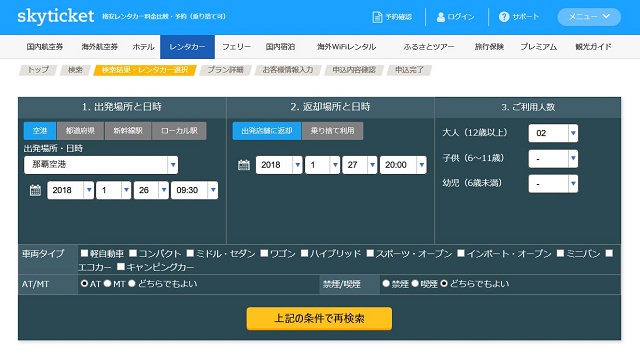Open adult count 02 dropdown

[553, 133]
